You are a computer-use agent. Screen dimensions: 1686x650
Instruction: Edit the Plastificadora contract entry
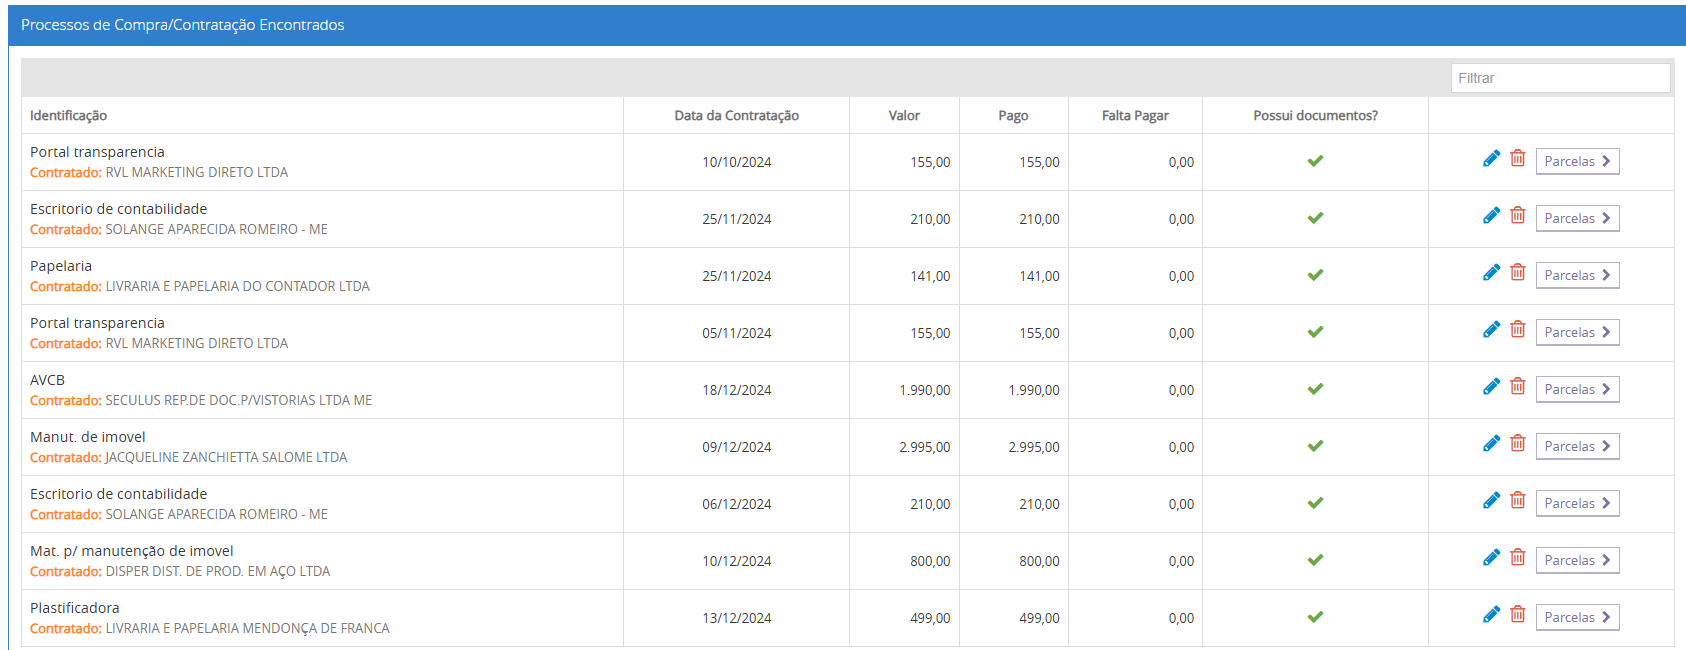point(1491,615)
